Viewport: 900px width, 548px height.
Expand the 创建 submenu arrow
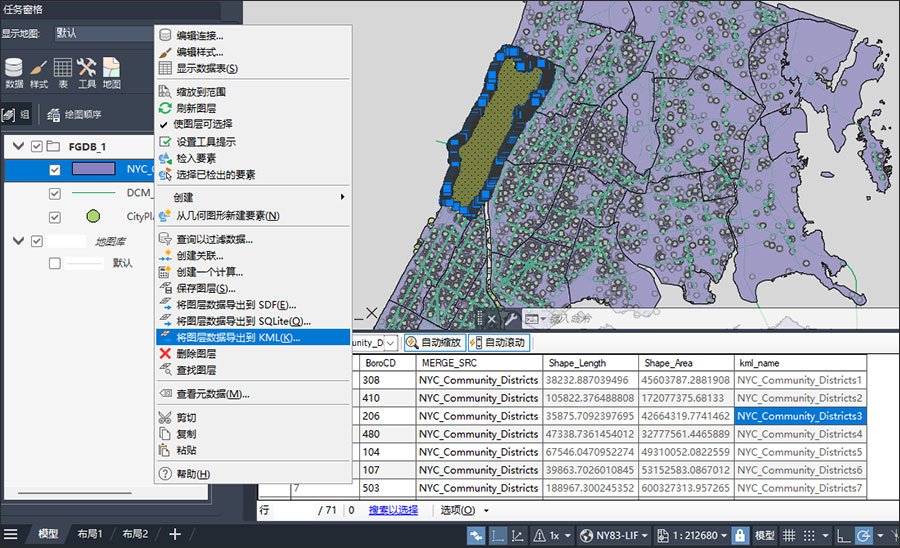(343, 197)
